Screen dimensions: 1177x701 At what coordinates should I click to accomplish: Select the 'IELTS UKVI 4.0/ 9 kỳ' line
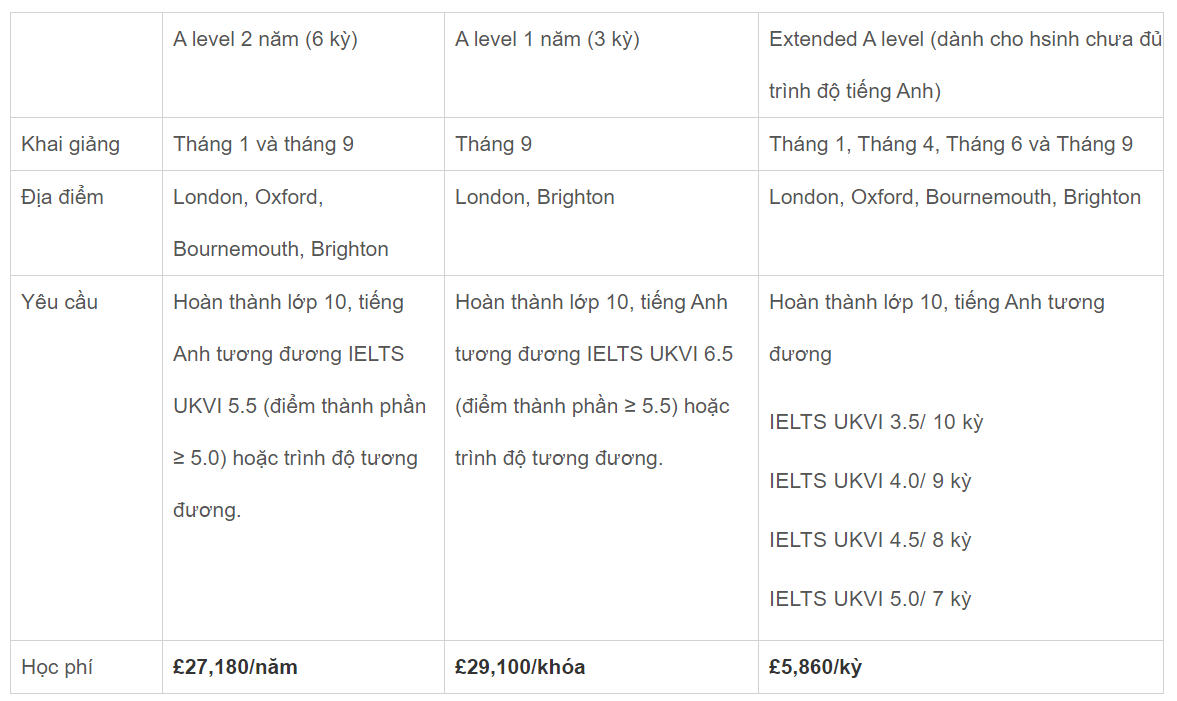coord(870,481)
